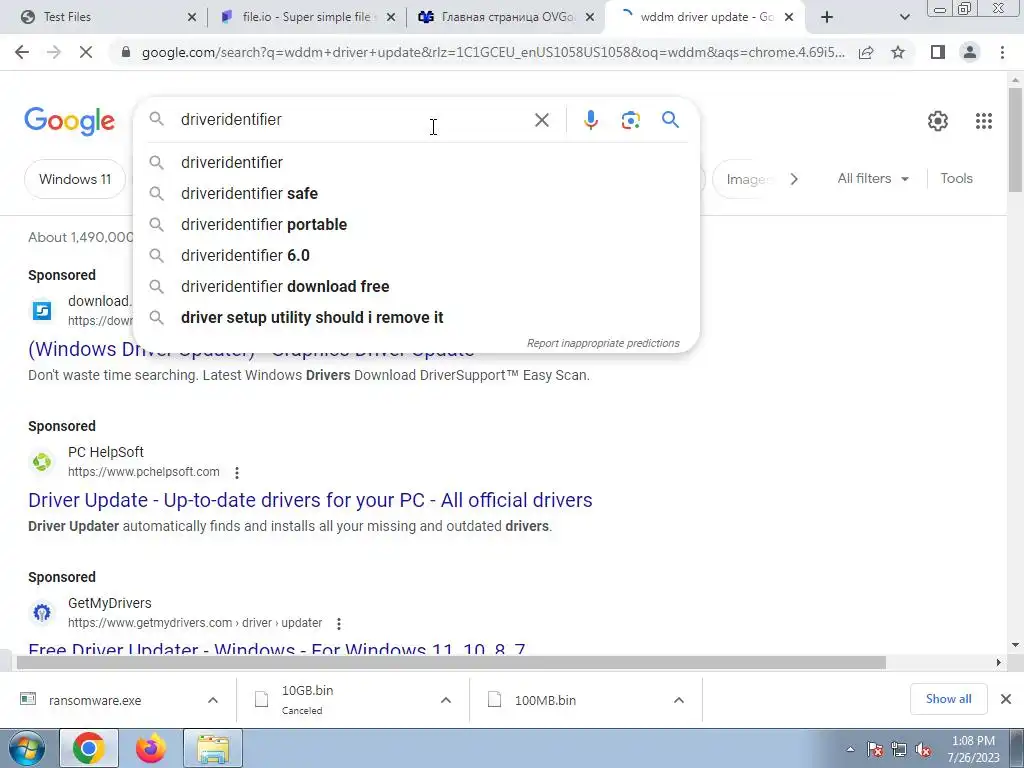This screenshot has width=1024, height=768.
Task: Switch to the Главная страница OVGo tab
Action: (507, 17)
